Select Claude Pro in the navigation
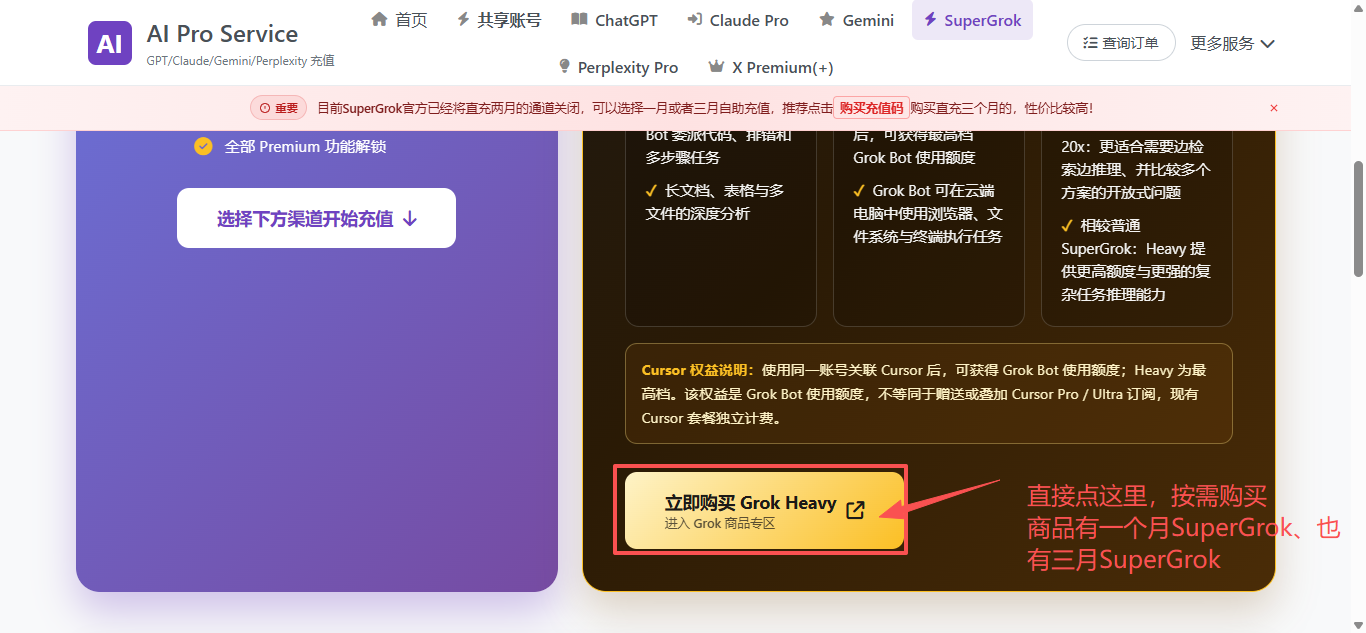Viewport: 1366px width, 633px height. [x=738, y=20]
